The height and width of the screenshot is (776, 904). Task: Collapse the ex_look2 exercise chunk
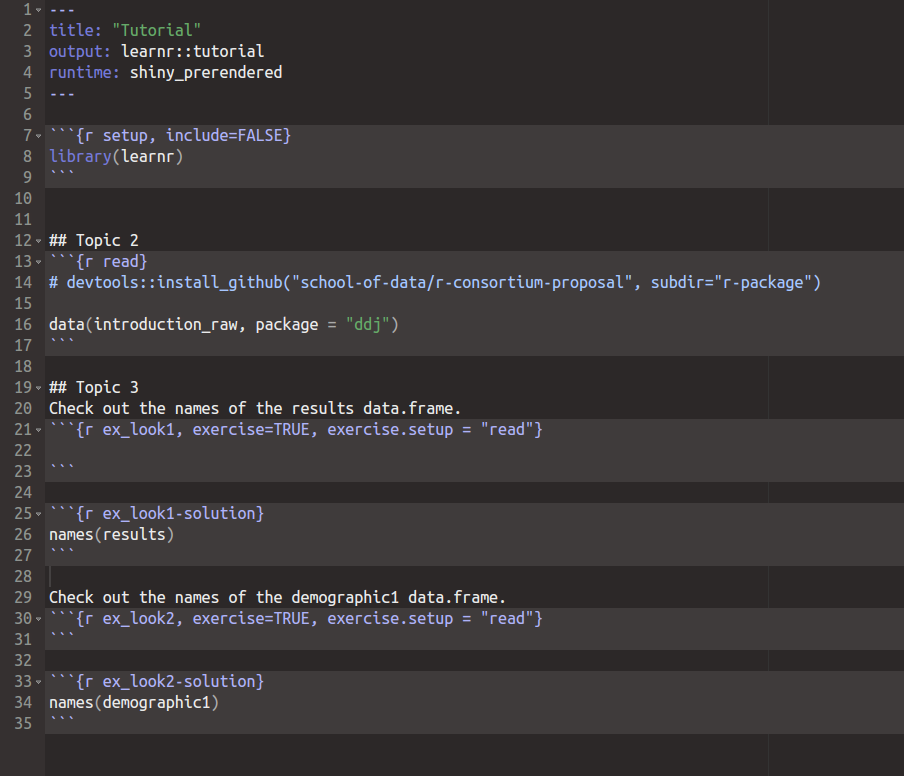coord(37,618)
